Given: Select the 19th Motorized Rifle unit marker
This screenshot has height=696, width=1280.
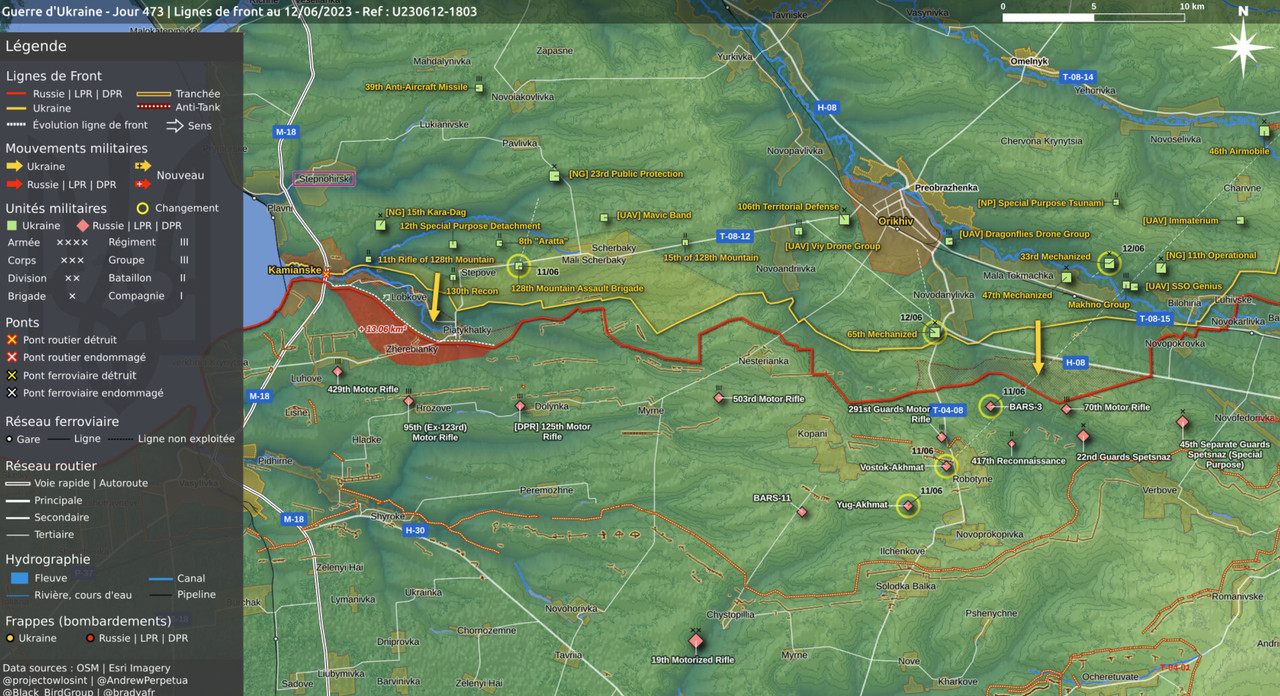Looking at the screenshot, I should click(696, 641).
